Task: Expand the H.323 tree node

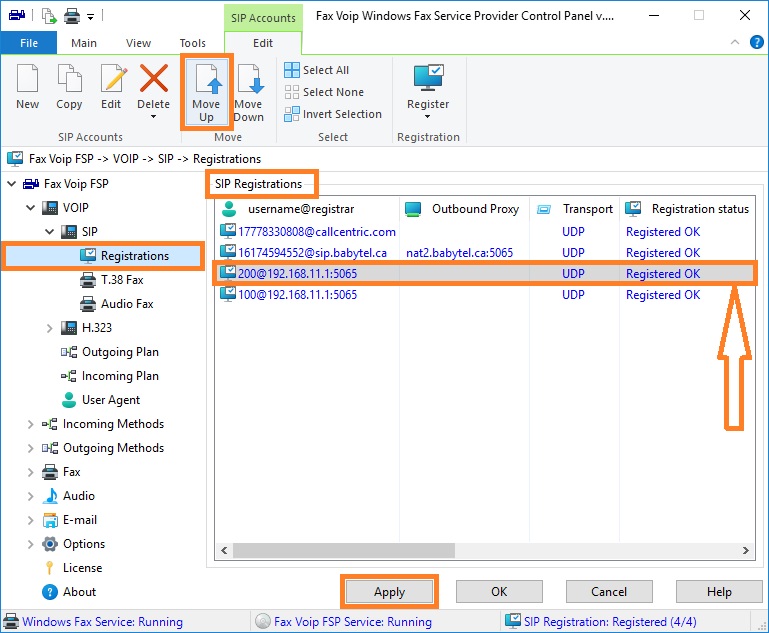Action: pos(49,328)
